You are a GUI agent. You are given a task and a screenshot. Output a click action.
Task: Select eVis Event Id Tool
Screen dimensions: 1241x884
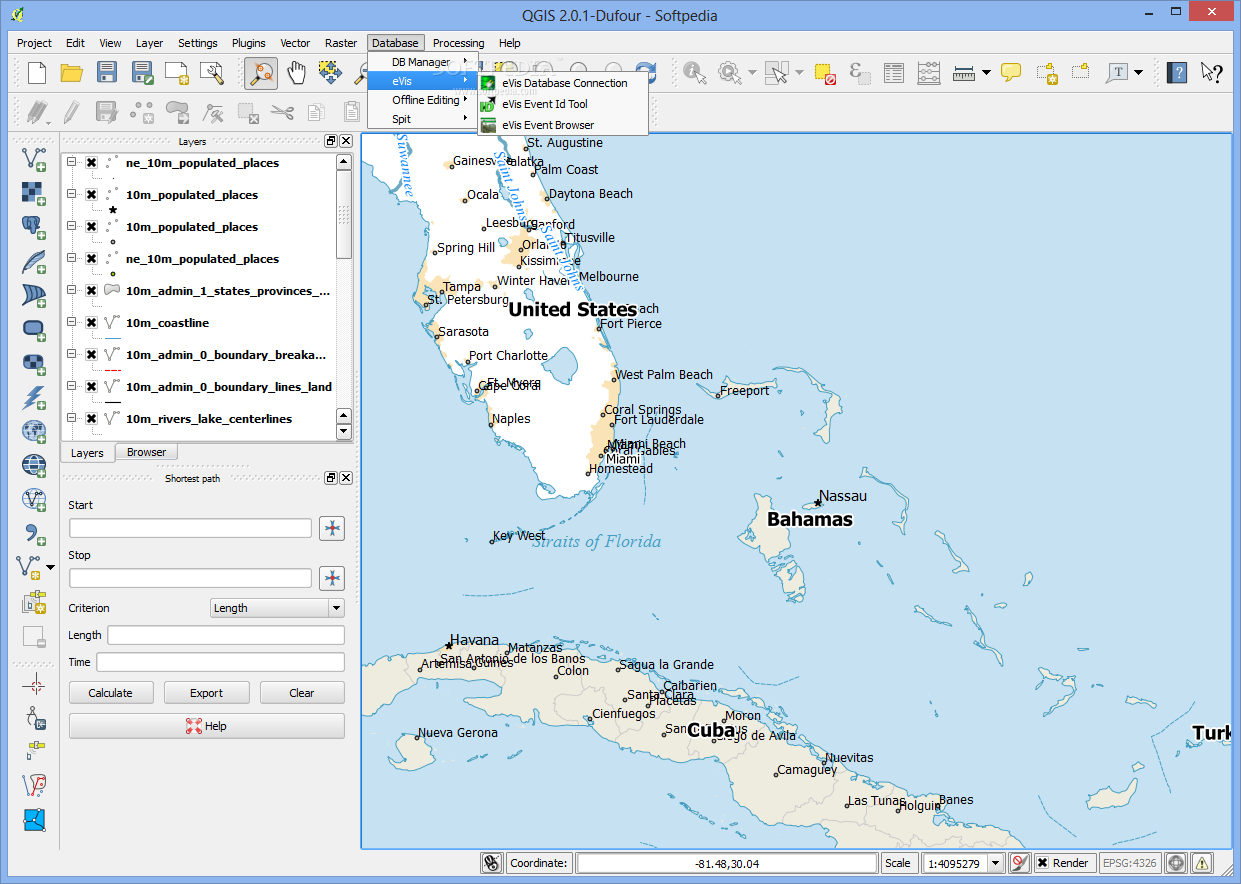tap(563, 104)
